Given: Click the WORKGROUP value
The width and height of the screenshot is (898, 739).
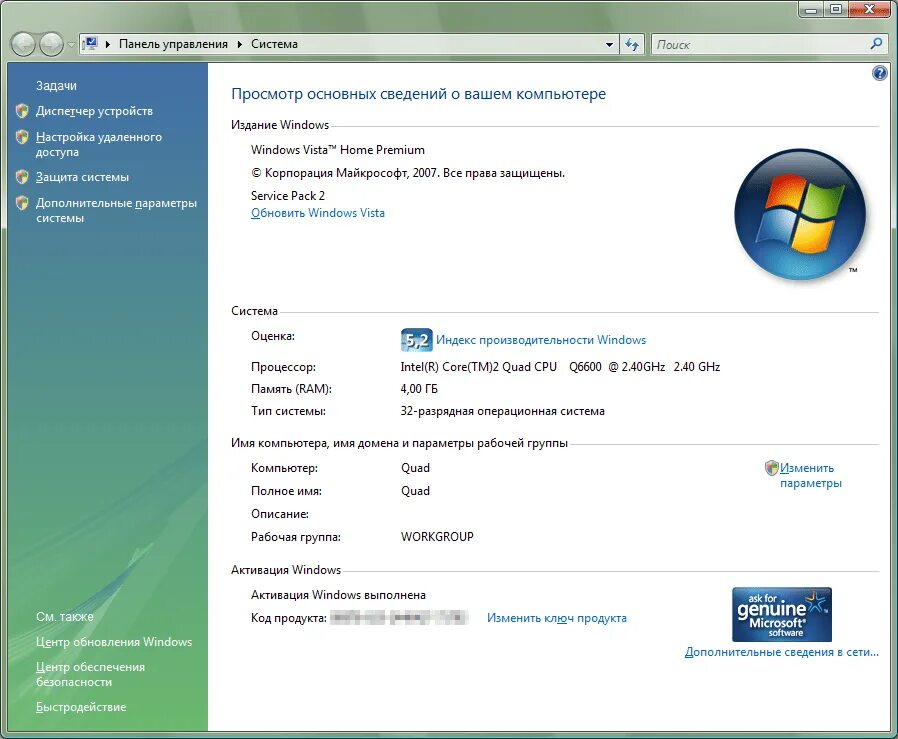Looking at the screenshot, I should tap(437, 537).
